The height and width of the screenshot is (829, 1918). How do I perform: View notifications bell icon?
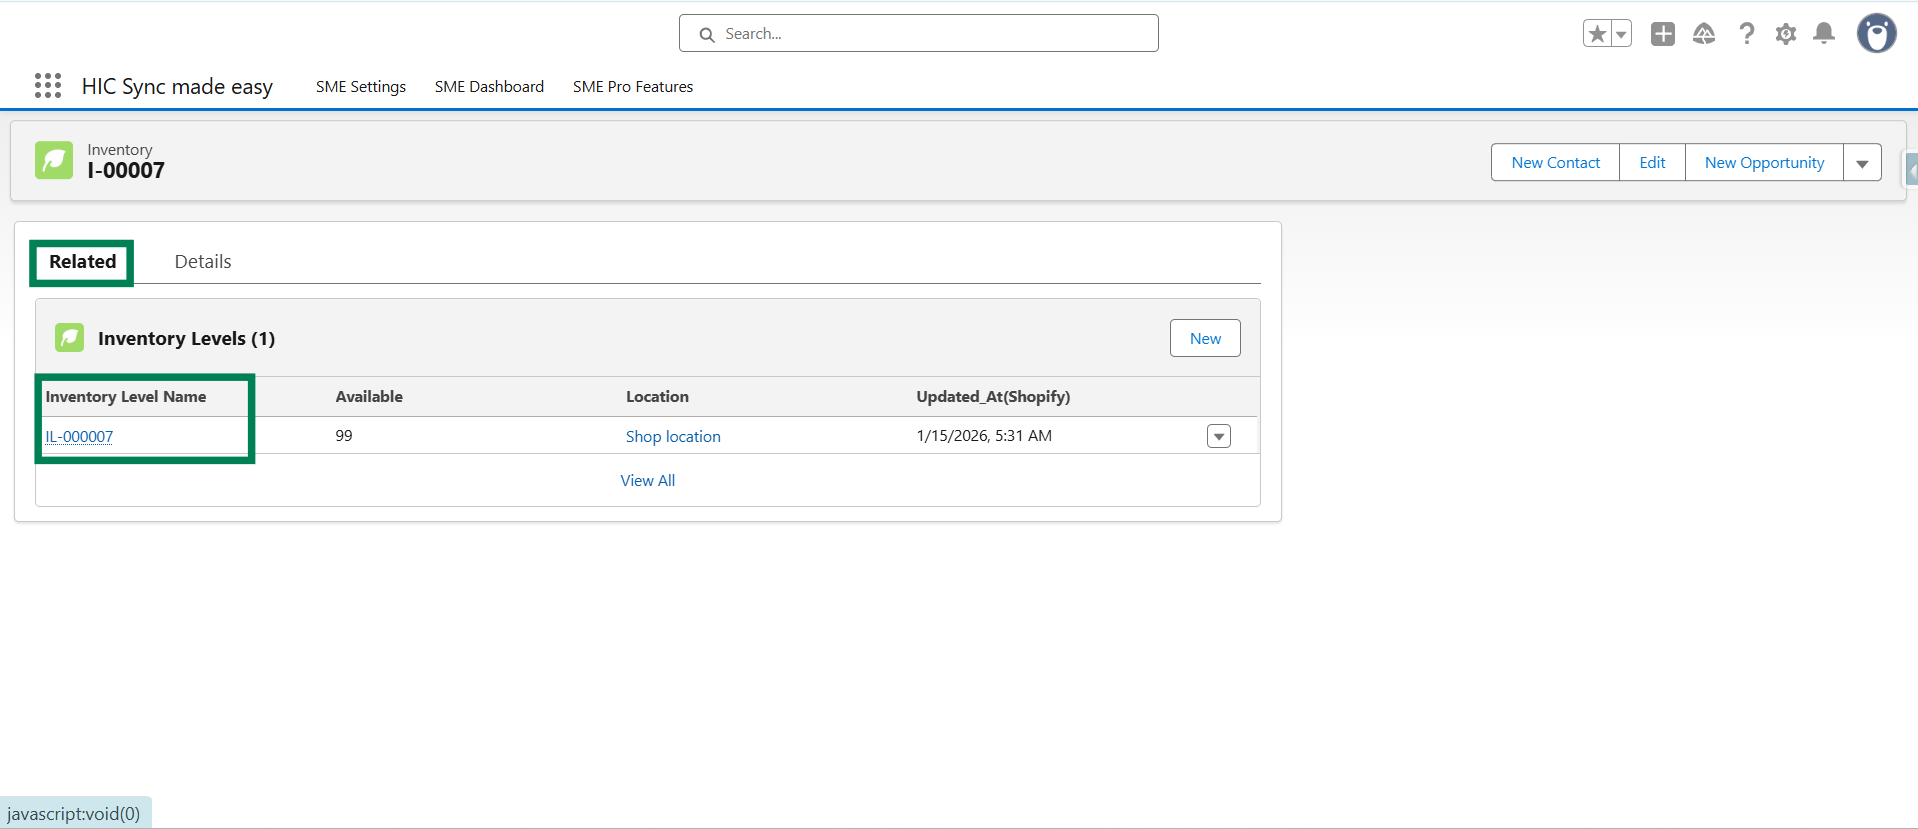click(x=1824, y=34)
